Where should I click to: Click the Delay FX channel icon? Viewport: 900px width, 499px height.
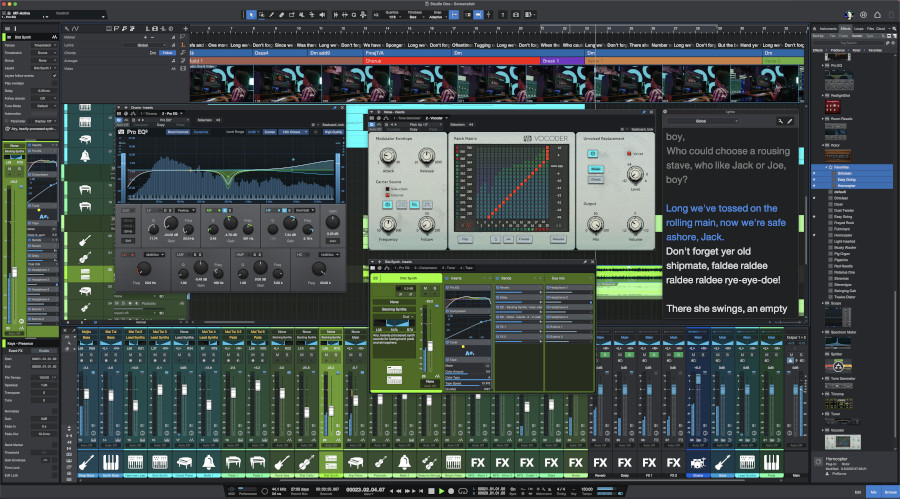coord(624,462)
